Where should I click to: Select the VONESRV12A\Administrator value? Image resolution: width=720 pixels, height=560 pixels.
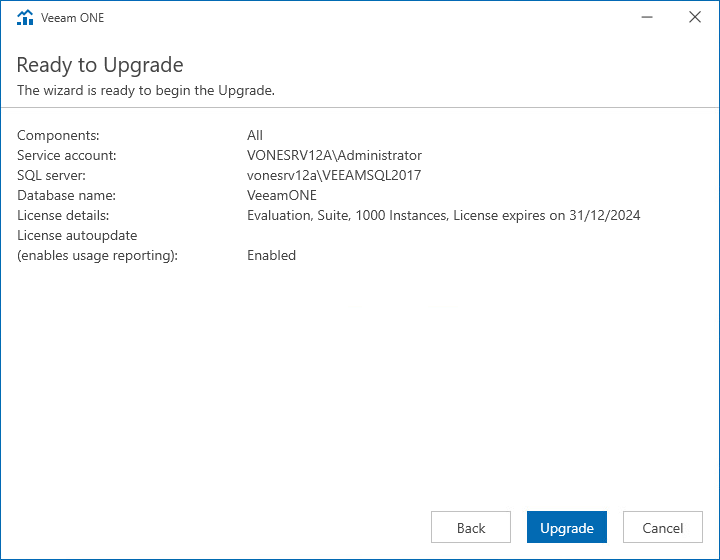click(334, 156)
